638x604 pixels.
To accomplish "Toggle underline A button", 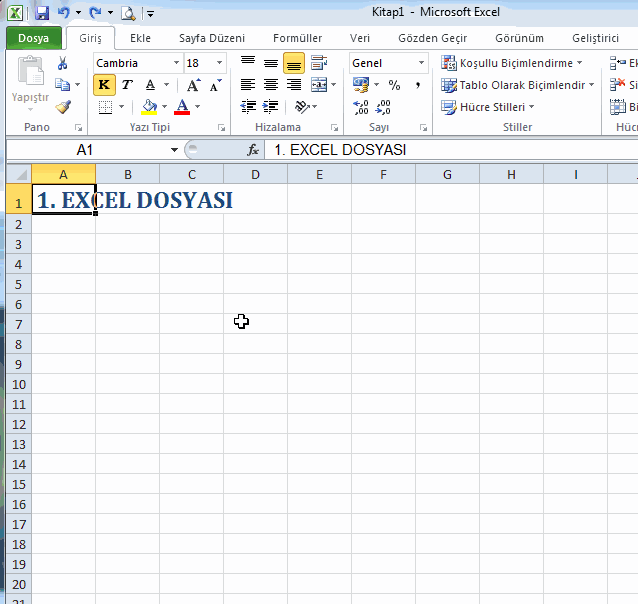I will (x=150, y=85).
